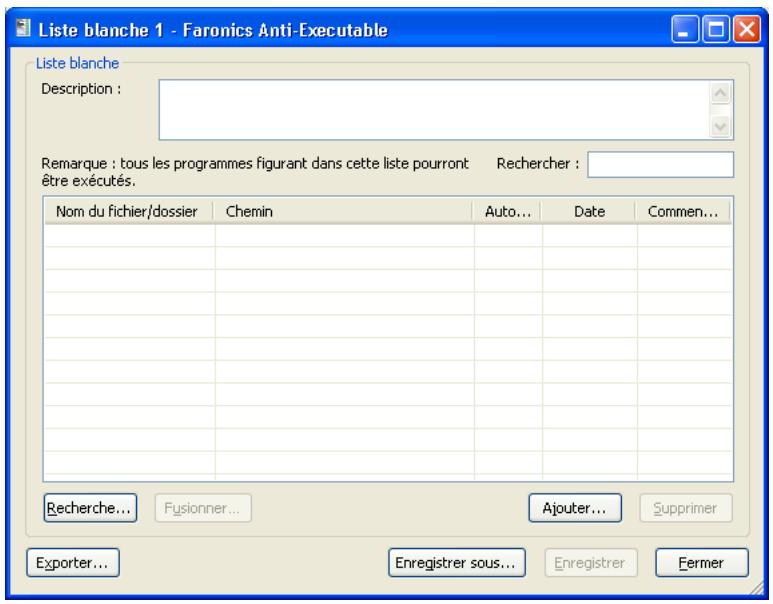Click the Exporter... button

pyautogui.click(x=73, y=563)
